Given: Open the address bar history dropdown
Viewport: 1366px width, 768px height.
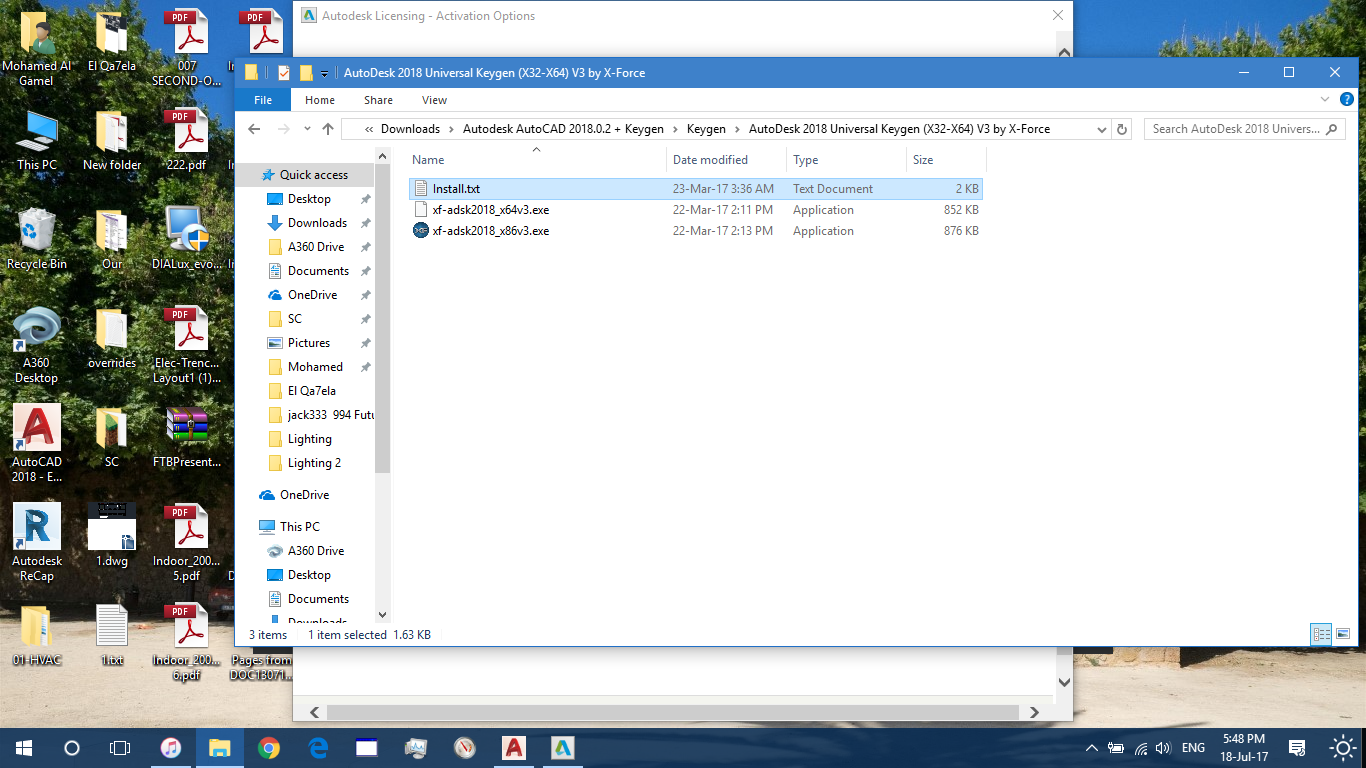Looking at the screenshot, I should pyautogui.click(x=1101, y=129).
